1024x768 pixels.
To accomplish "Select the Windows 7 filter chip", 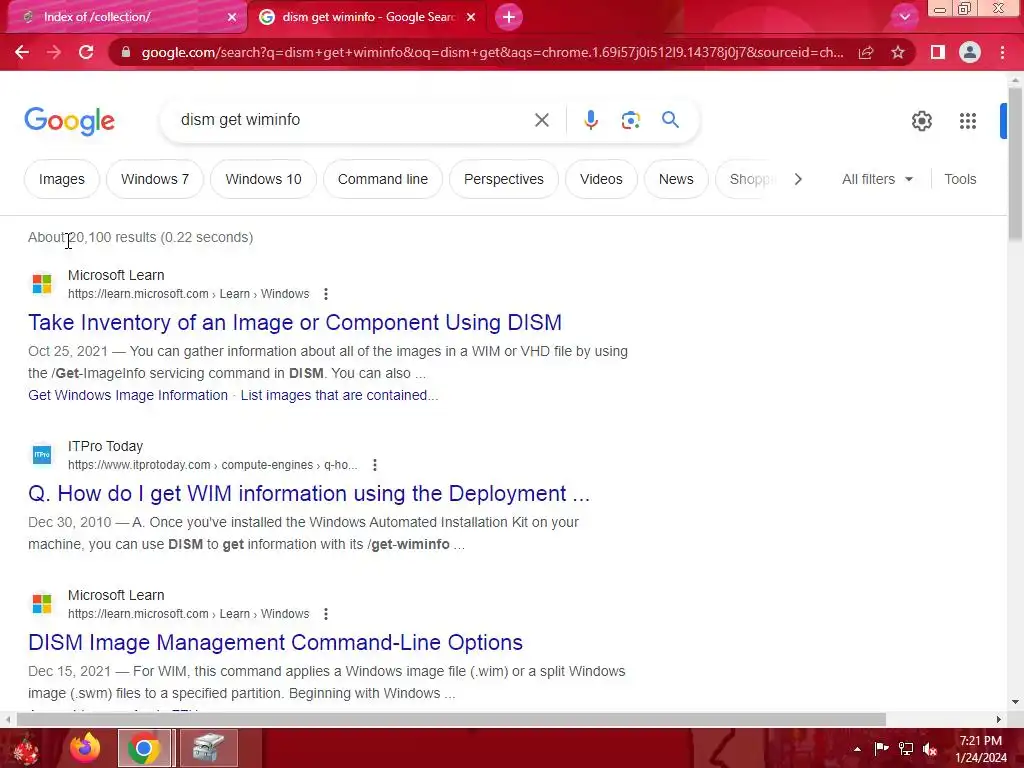I will (155, 179).
